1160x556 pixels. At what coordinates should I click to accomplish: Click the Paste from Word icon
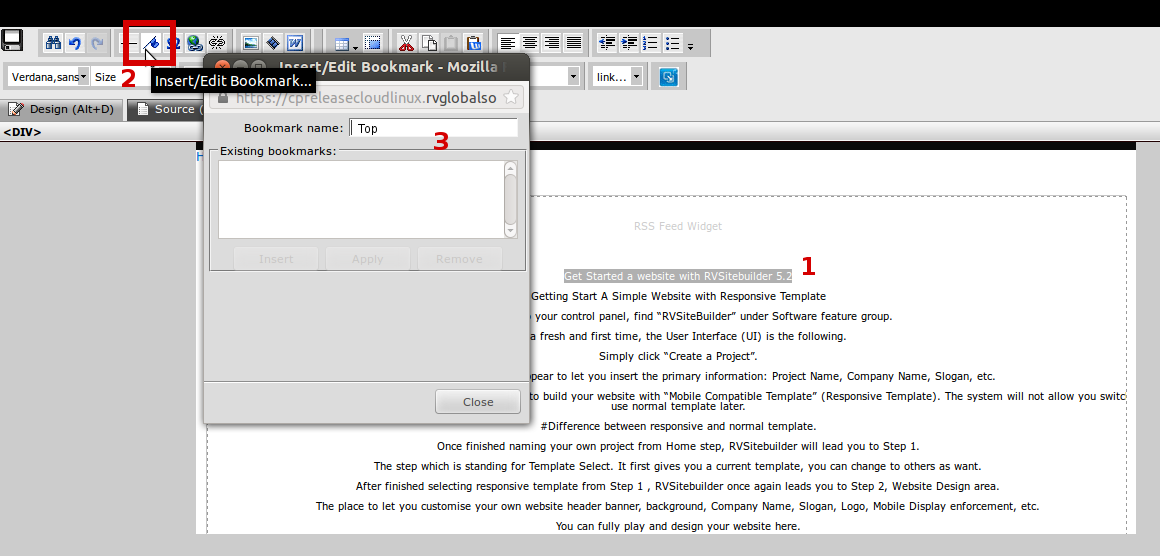coord(295,43)
